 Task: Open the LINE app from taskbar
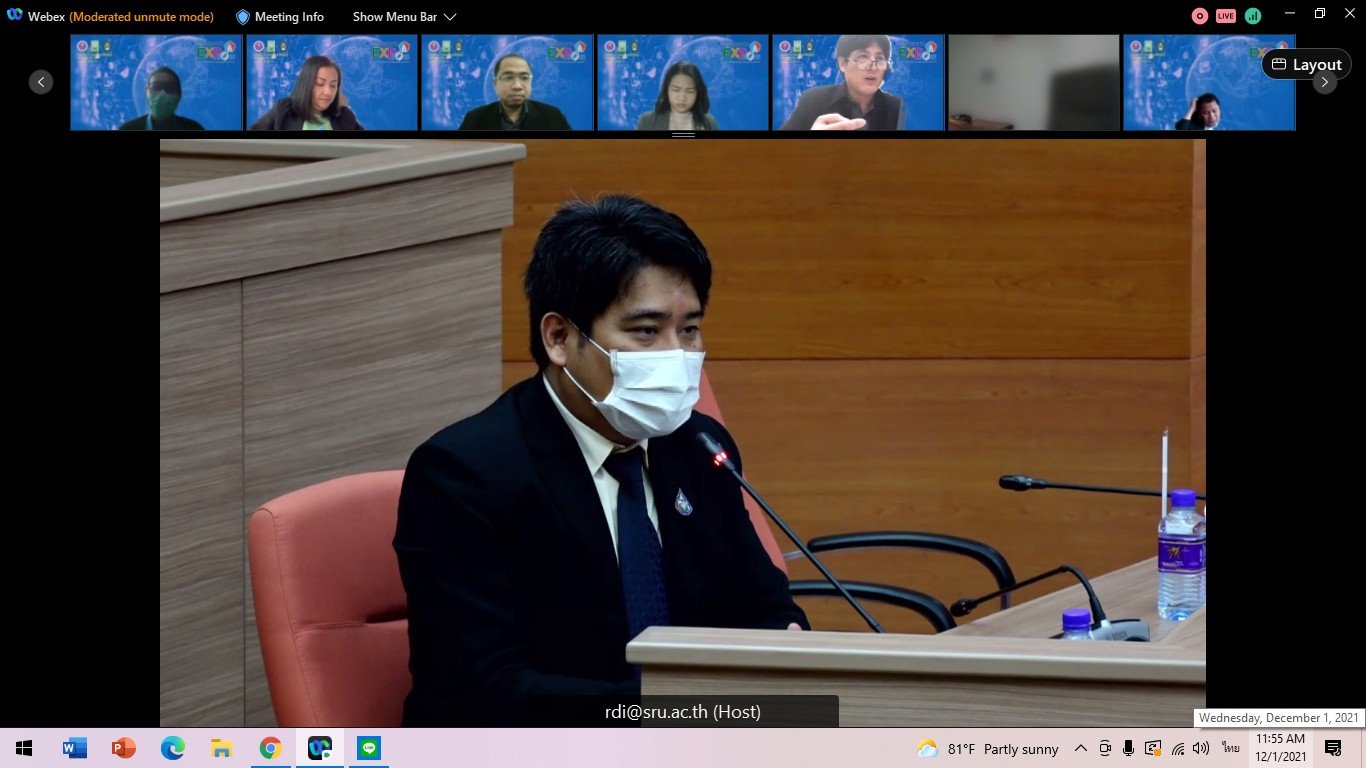pos(369,748)
